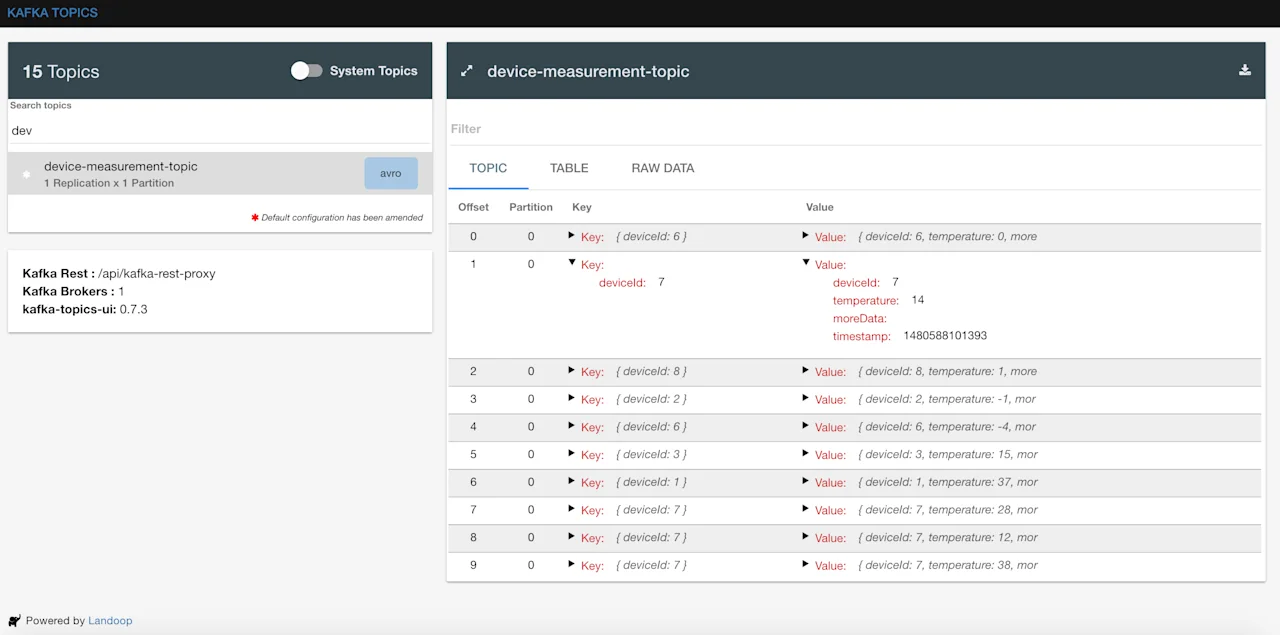Expand the Key for offset 7

coord(571,508)
